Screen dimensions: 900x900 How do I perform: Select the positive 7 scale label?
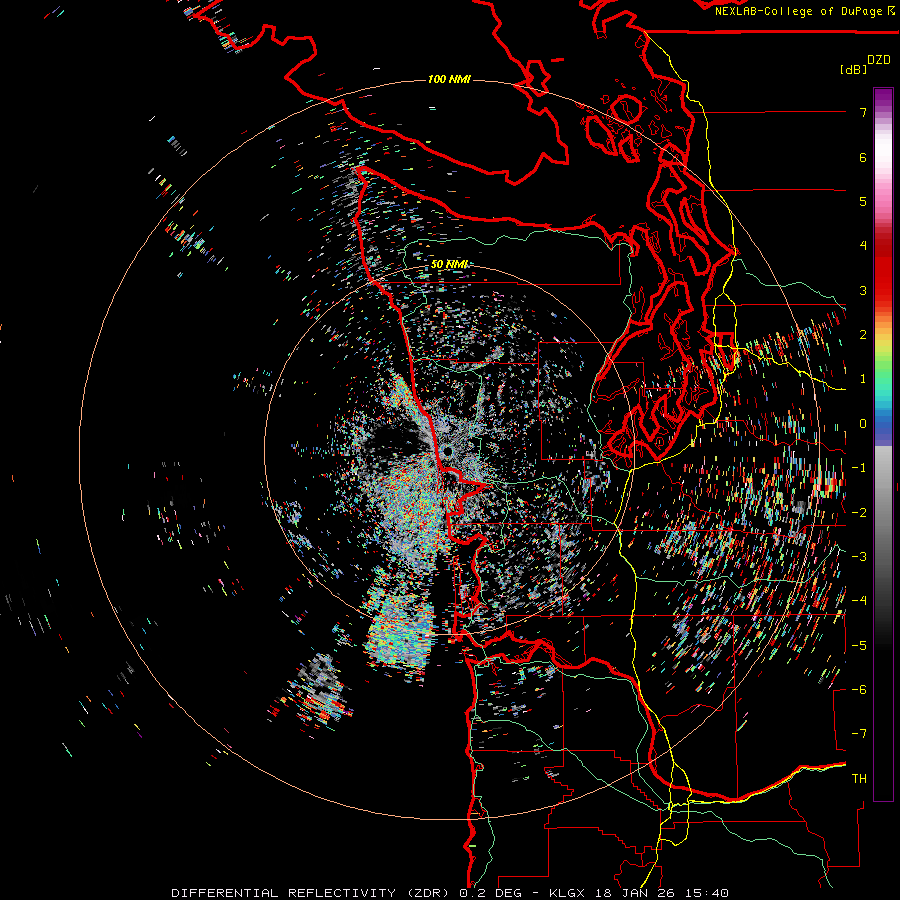click(x=863, y=112)
